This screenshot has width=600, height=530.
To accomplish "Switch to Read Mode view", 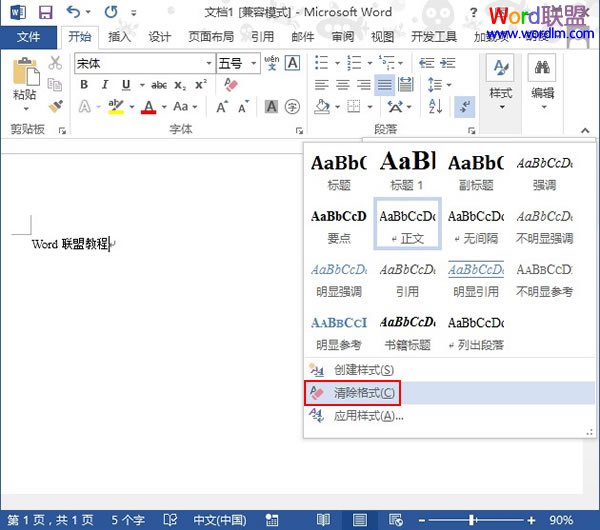I will pos(324,520).
